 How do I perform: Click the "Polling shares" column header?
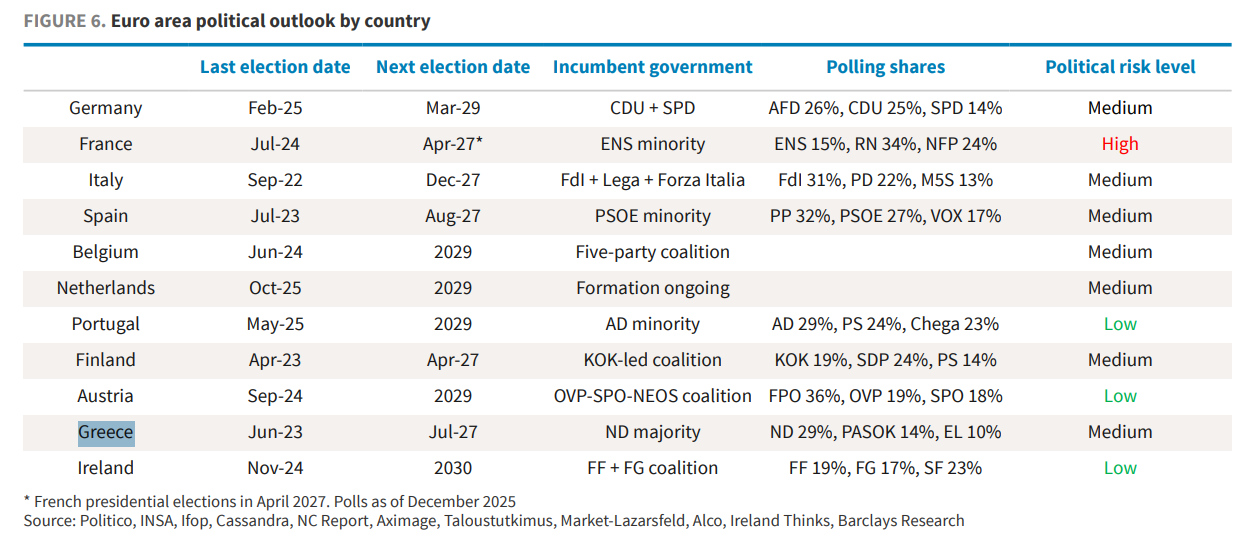click(885, 67)
